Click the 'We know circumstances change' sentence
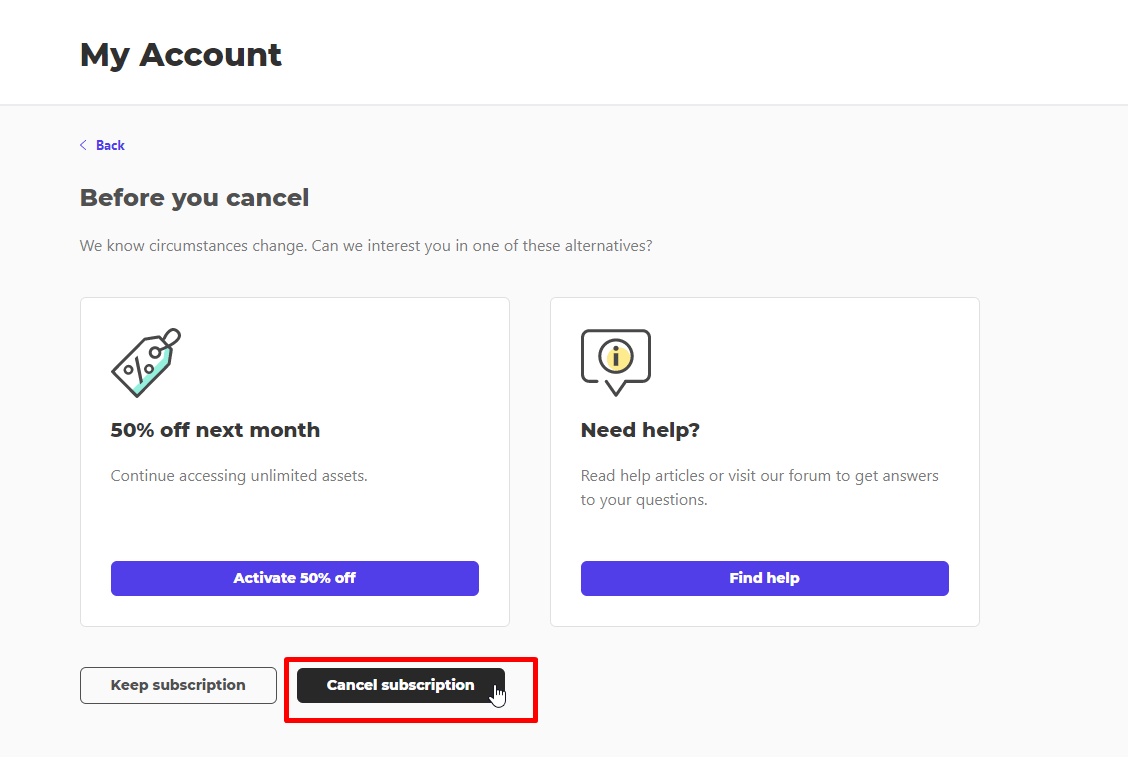Image resolution: width=1128 pixels, height=757 pixels. point(366,245)
